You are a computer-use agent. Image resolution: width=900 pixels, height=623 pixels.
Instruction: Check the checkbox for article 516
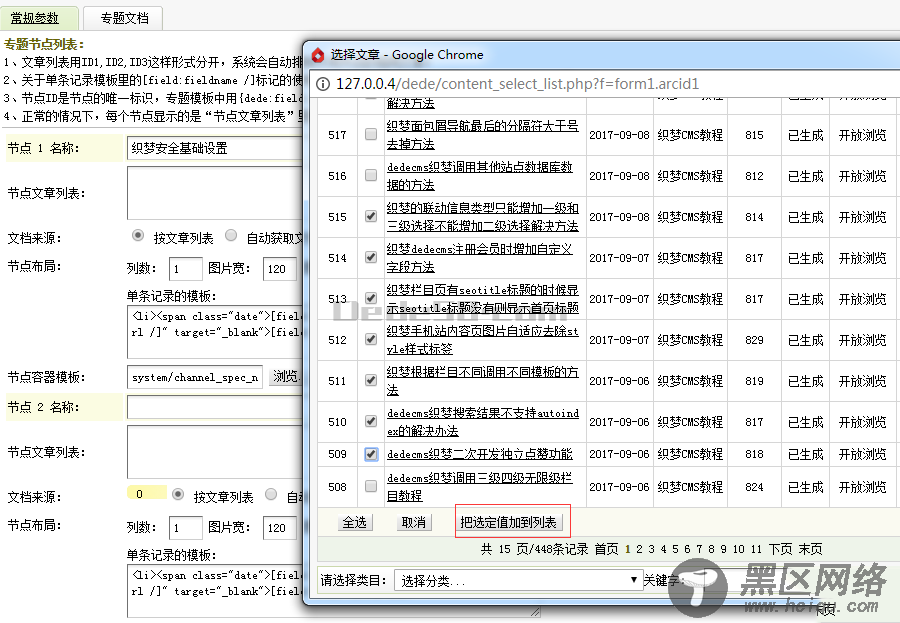point(371,175)
